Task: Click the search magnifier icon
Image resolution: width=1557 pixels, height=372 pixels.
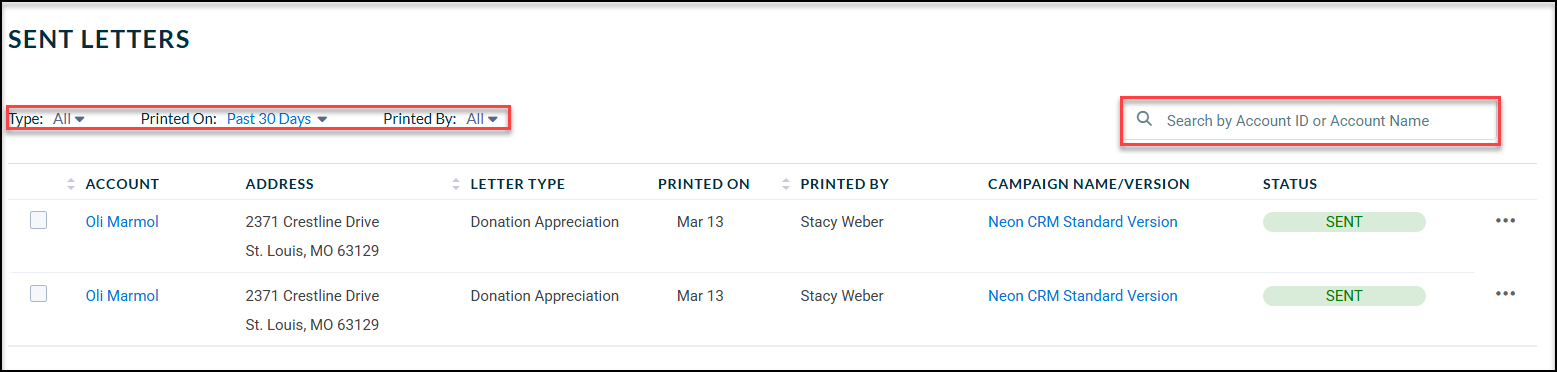Action: [1145, 119]
